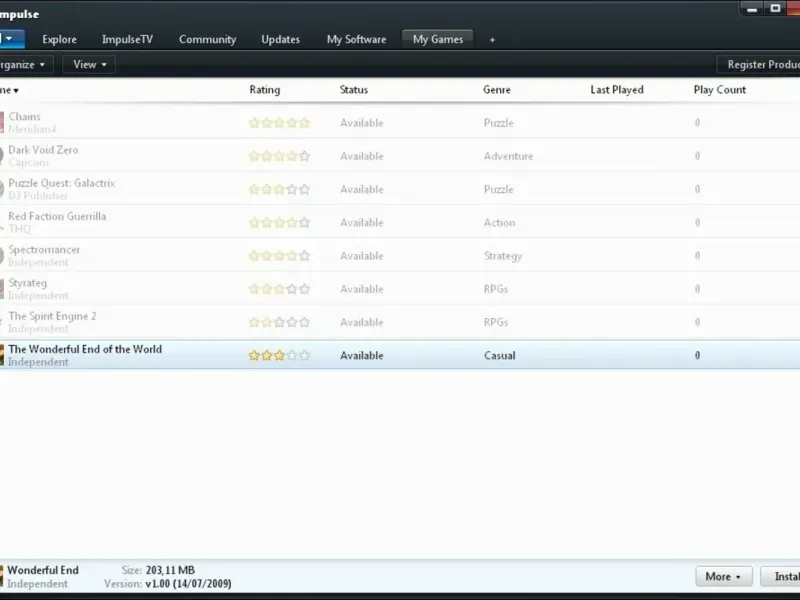The width and height of the screenshot is (800, 600).
Task: Click the Spectromancer game icon
Action: click(x=2, y=255)
